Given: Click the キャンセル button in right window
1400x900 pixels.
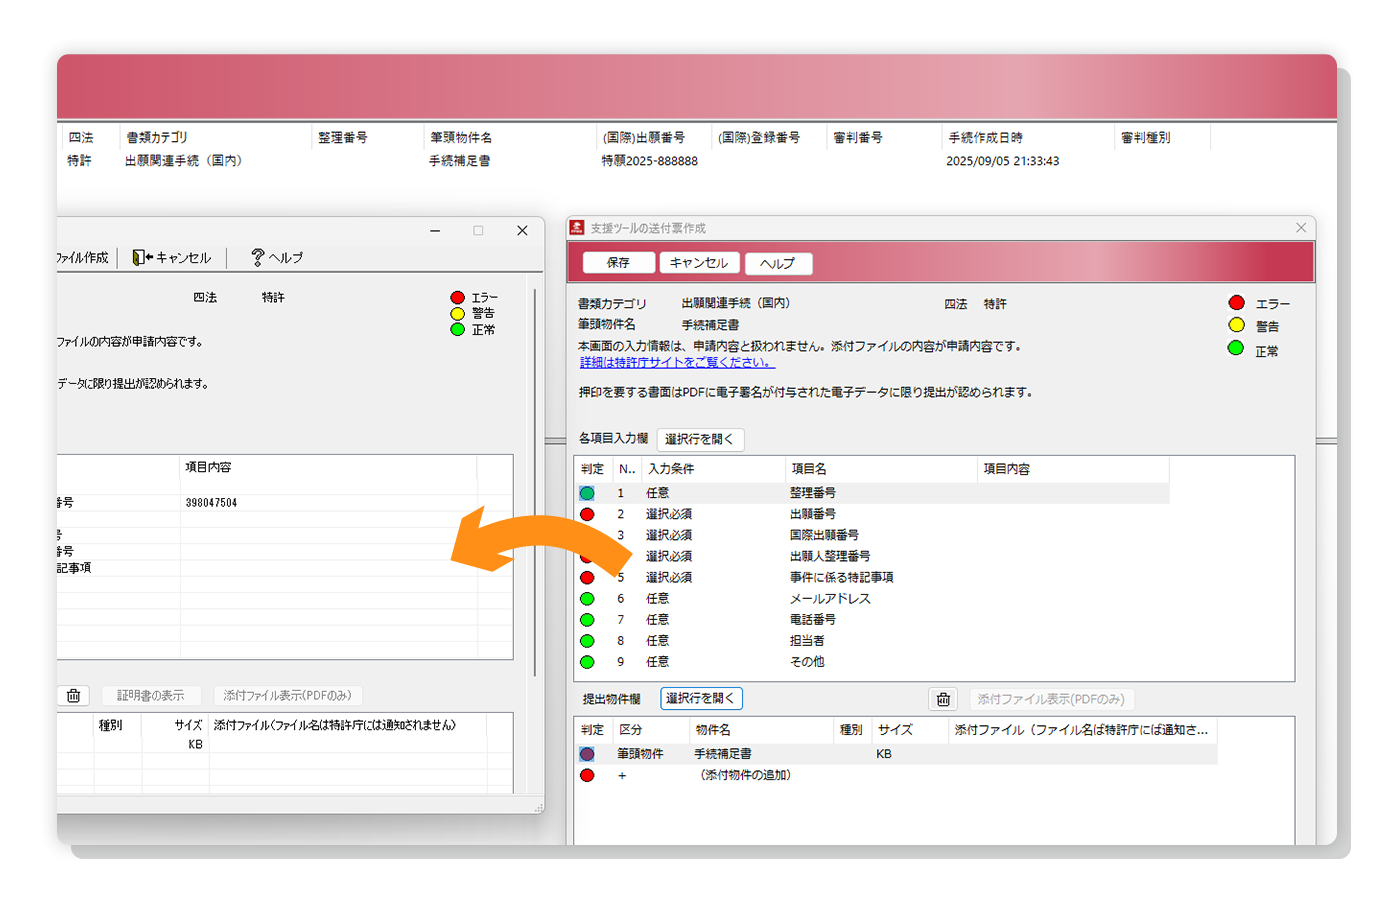Looking at the screenshot, I should (699, 262).
